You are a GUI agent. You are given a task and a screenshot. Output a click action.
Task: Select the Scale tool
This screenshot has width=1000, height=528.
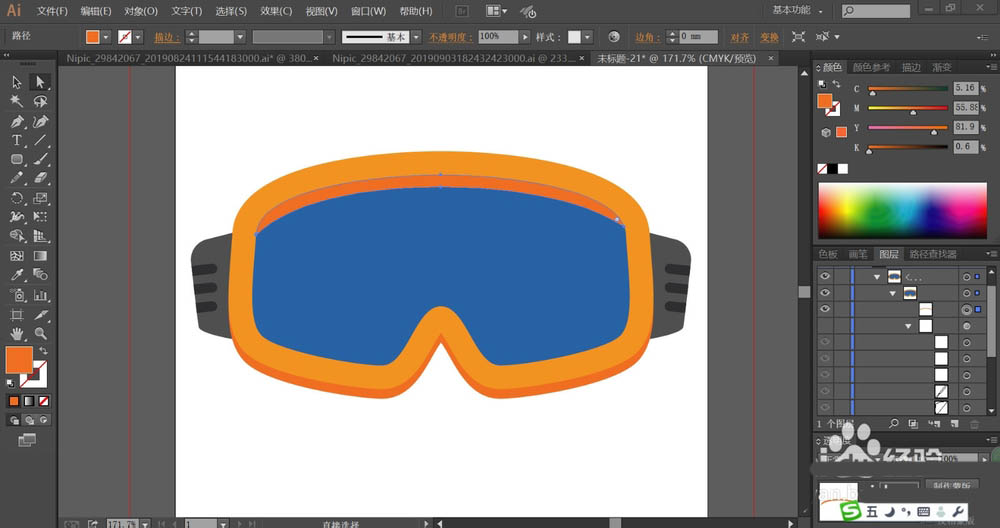pos(40,198)
